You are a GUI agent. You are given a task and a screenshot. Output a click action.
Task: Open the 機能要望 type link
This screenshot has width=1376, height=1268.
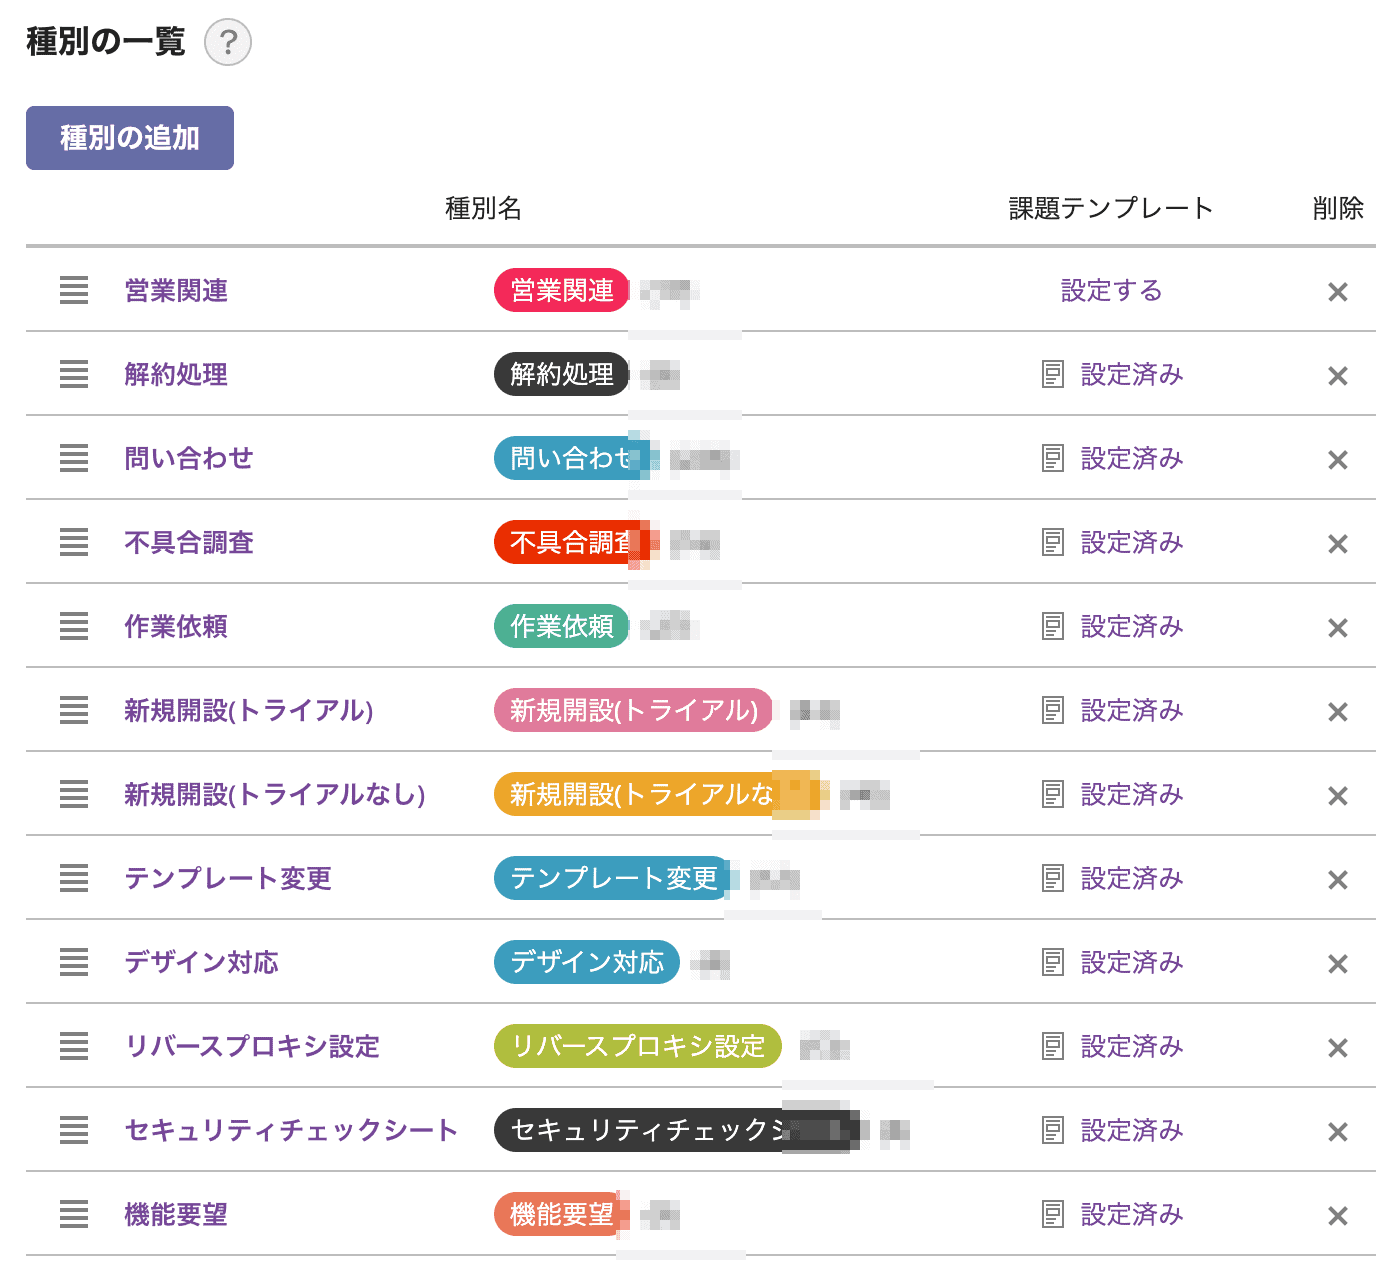coord(176,1215)
